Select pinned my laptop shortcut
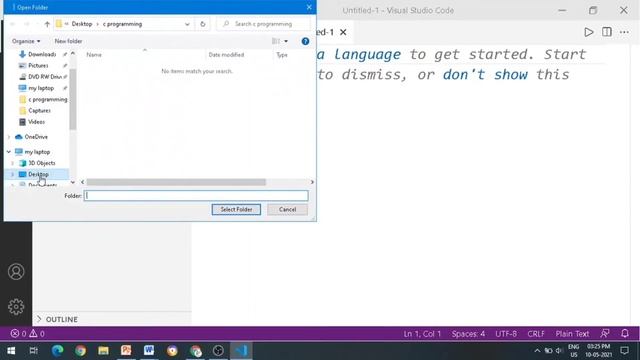 tap(41, 88)
